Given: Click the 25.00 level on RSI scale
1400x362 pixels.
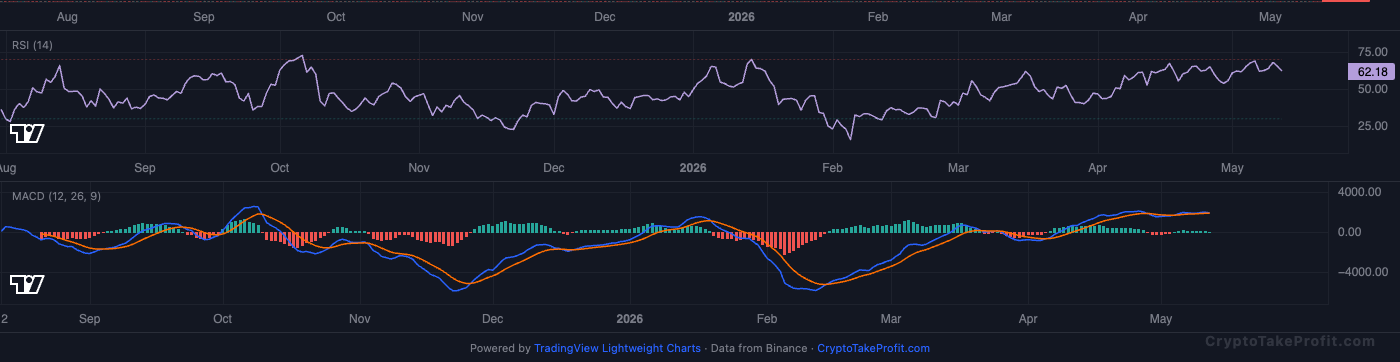Looking at the screenshot, I should tap(1372, 126).
